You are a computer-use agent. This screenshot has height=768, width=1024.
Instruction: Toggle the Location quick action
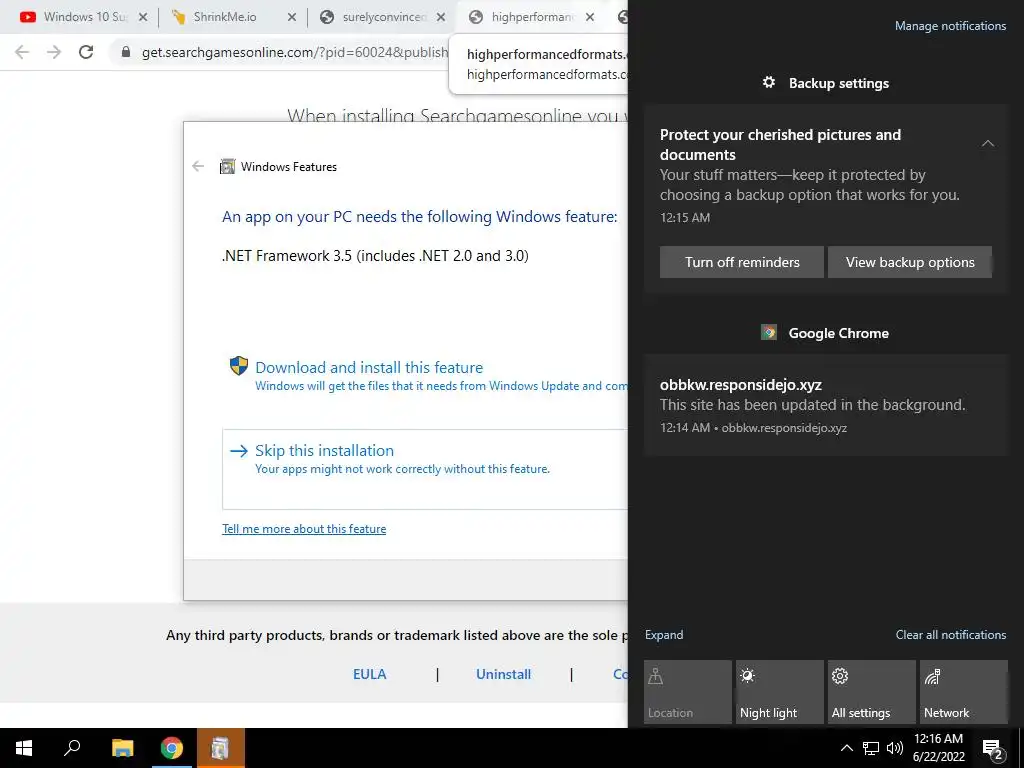pos(688,692)
